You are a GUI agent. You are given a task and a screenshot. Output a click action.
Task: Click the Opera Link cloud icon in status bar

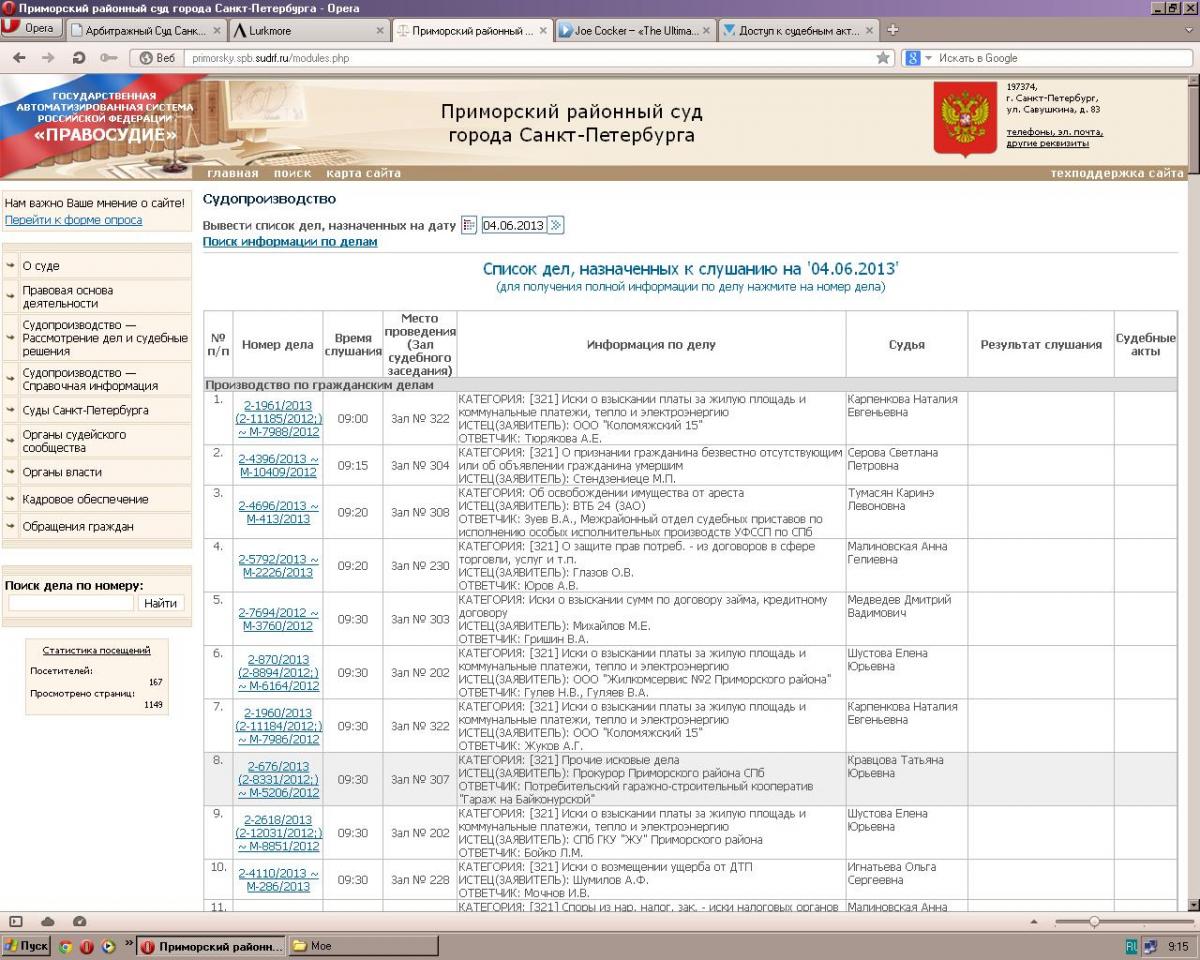click(x=47, y=921)
